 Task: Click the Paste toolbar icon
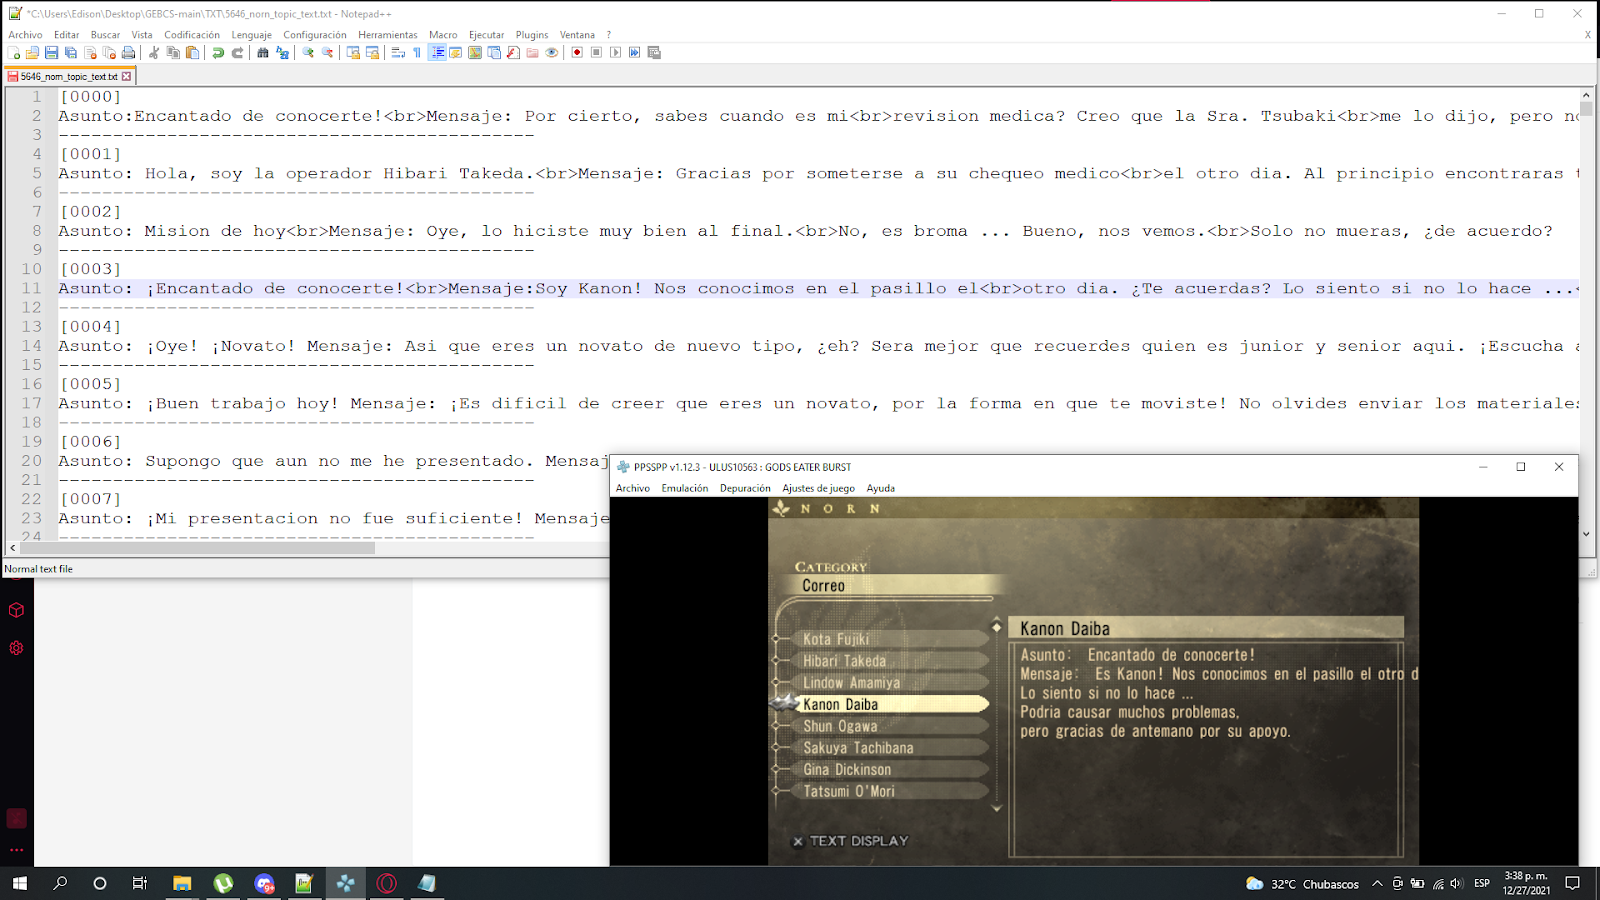pos(192,53)
